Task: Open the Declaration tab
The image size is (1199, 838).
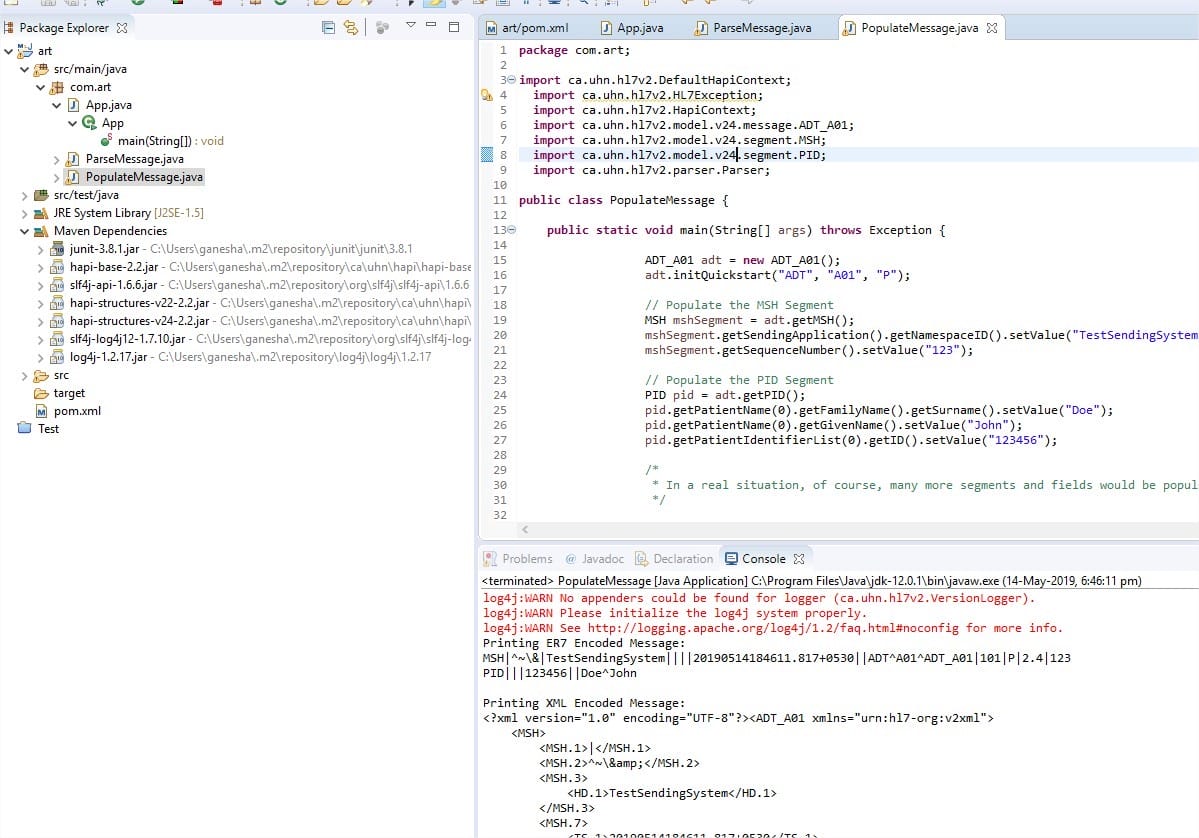Action: tap(674, 559)
